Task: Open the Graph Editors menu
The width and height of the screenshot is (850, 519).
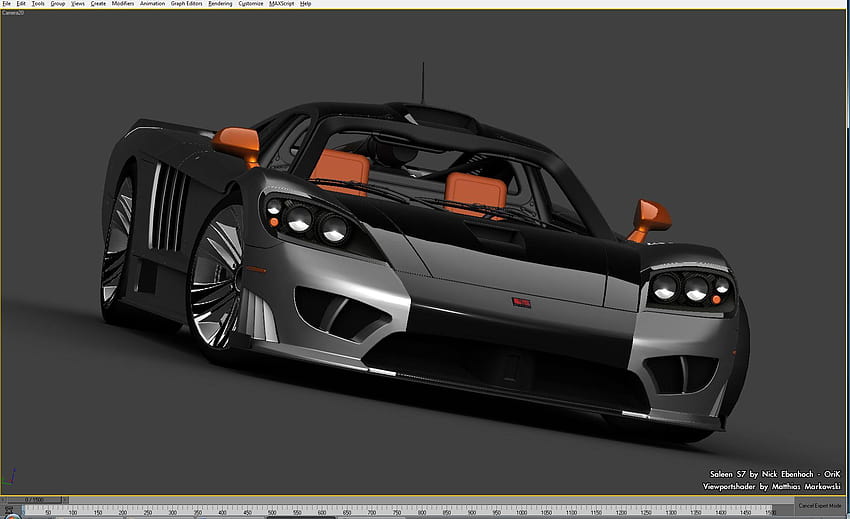Action: (186, 3)
